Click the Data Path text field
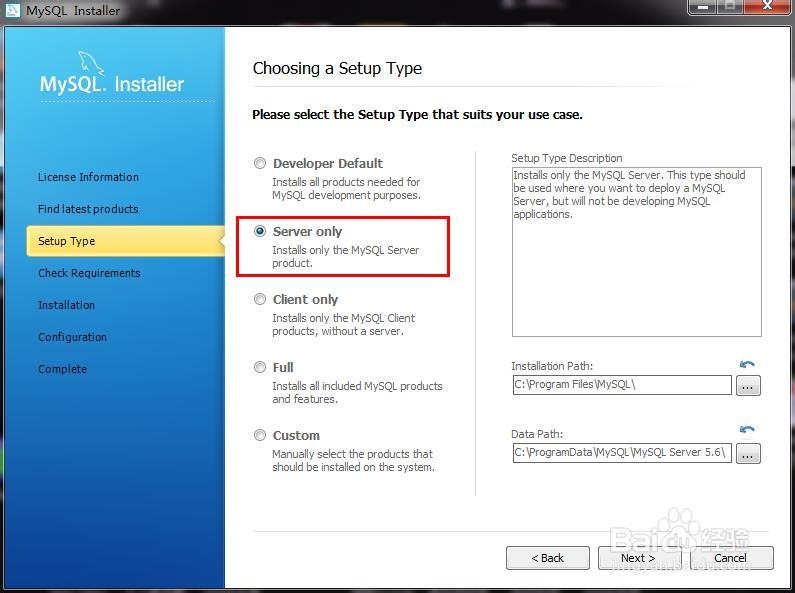The image size is (795, 593). coord(622,453)
